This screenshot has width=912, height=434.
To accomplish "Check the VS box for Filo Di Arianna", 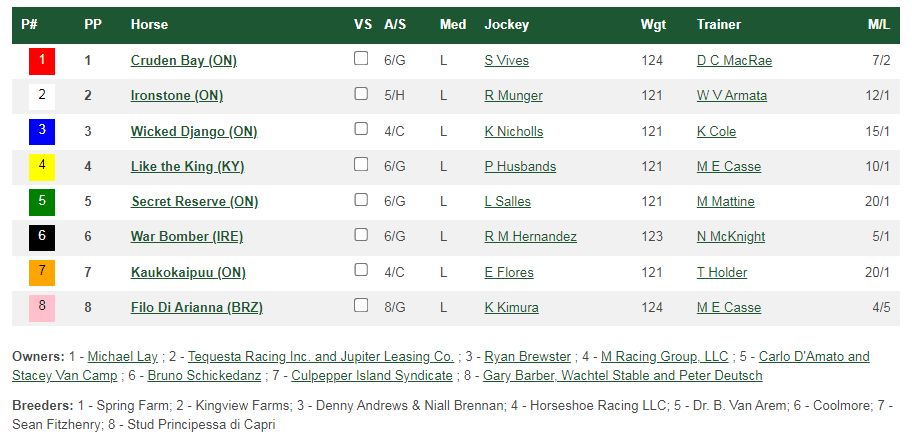I will (361, 305).
